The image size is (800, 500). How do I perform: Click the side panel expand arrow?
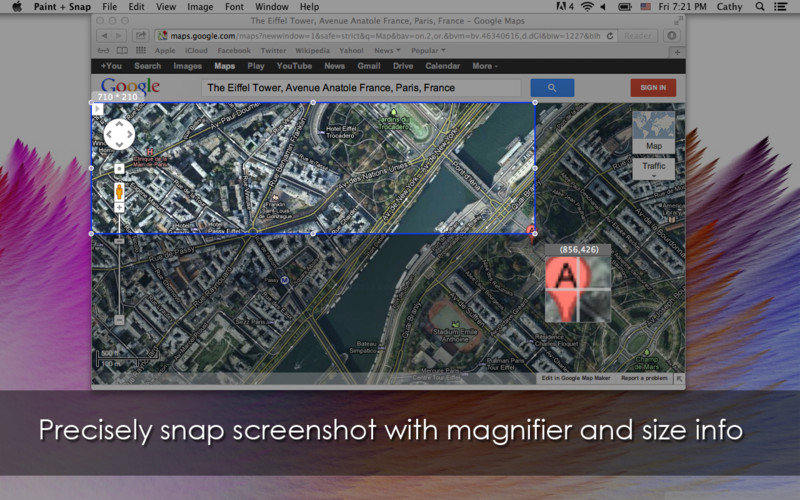pyautogui.click(x=97, y=109)
